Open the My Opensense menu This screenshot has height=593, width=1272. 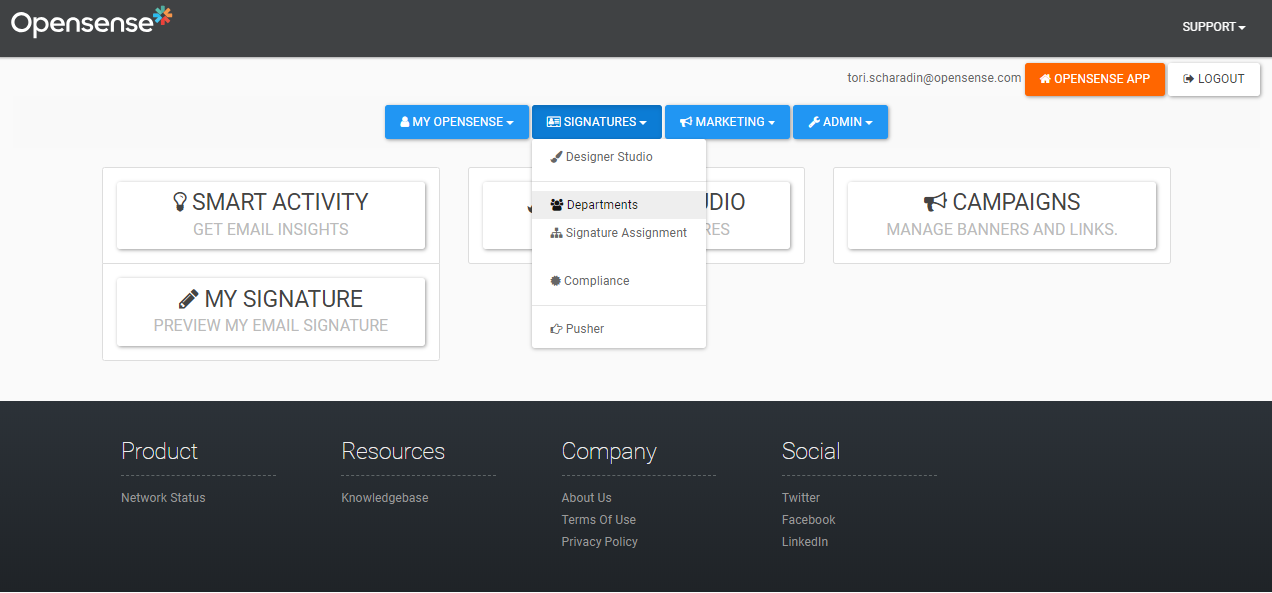(x=457, y=122)
